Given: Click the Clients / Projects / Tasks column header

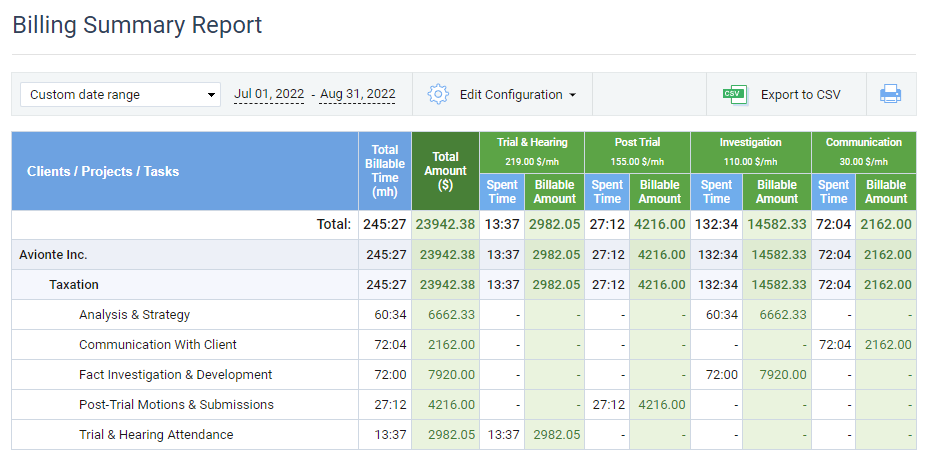Looking at the screenshot, I should pos(185,171).
